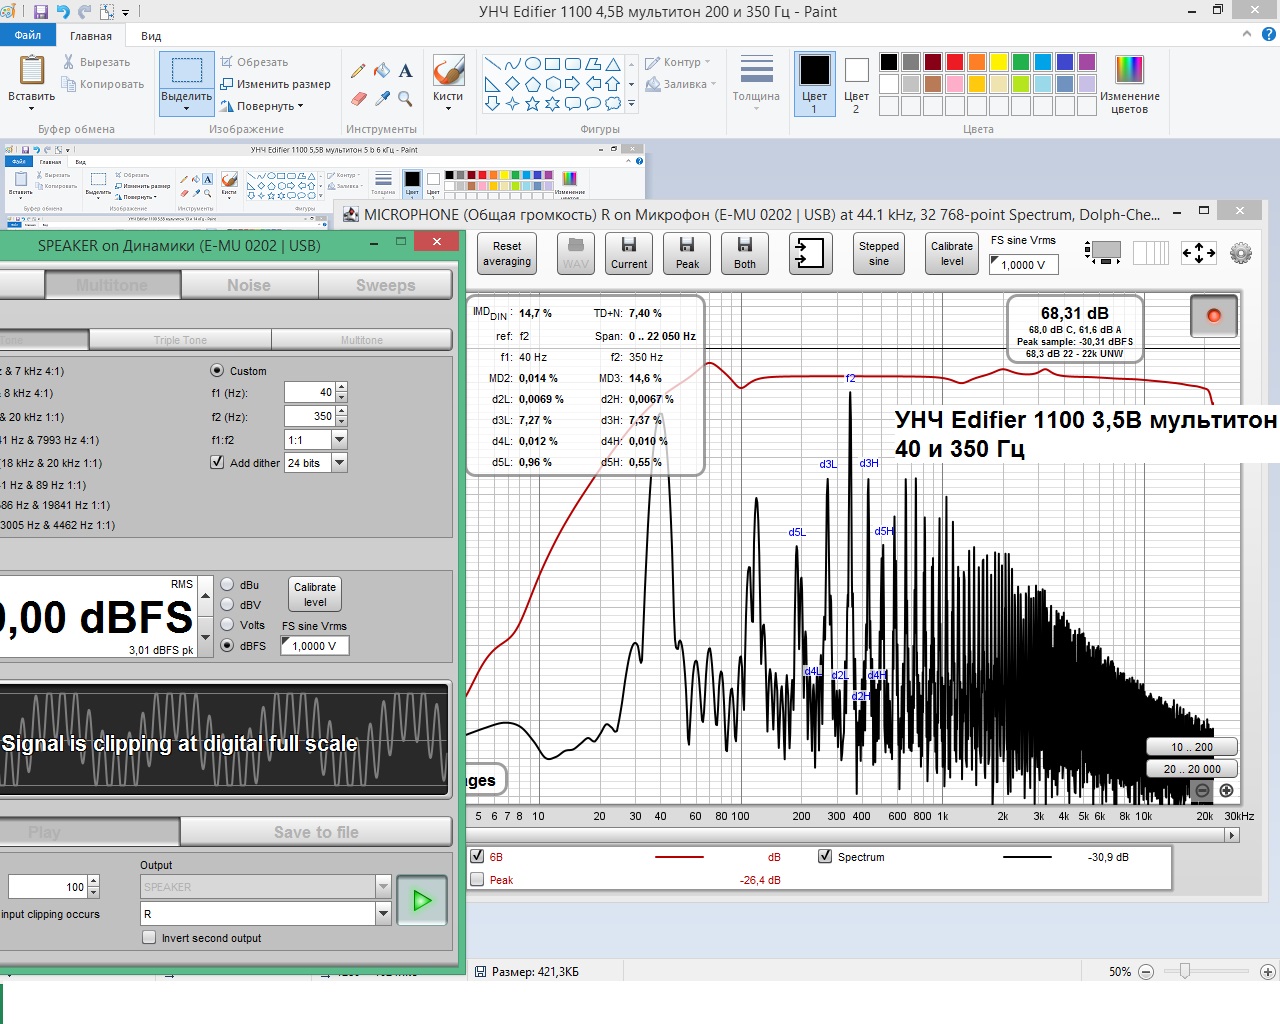Select the Fill with color bucket tool
This screenshot has width=1280, height=1024.
point(382,71)
